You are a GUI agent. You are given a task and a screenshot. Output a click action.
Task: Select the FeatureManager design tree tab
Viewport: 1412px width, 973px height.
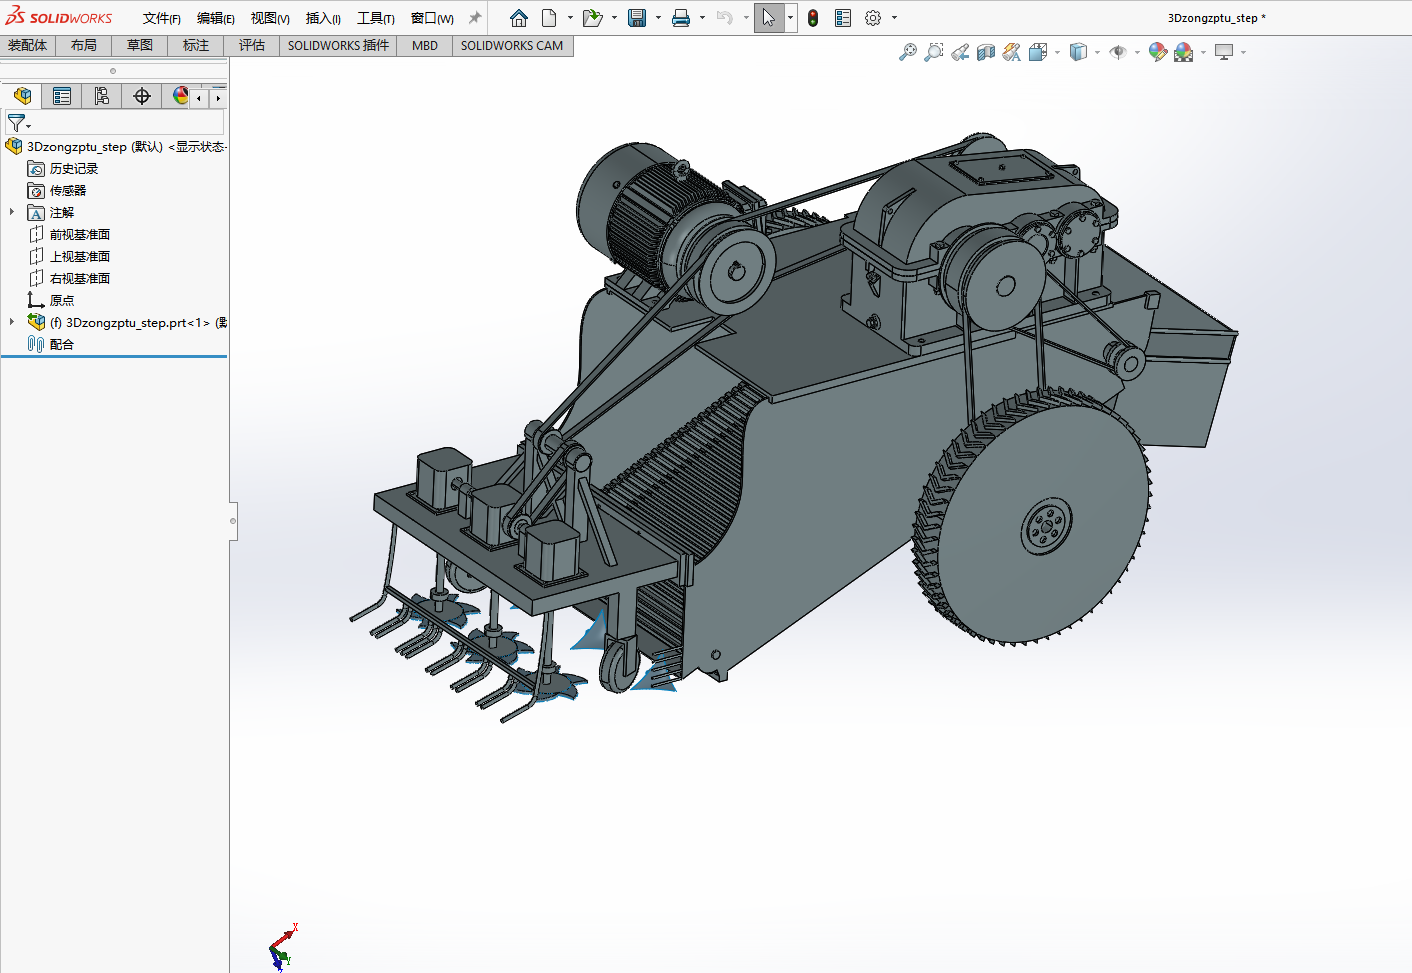pos(22,96)
